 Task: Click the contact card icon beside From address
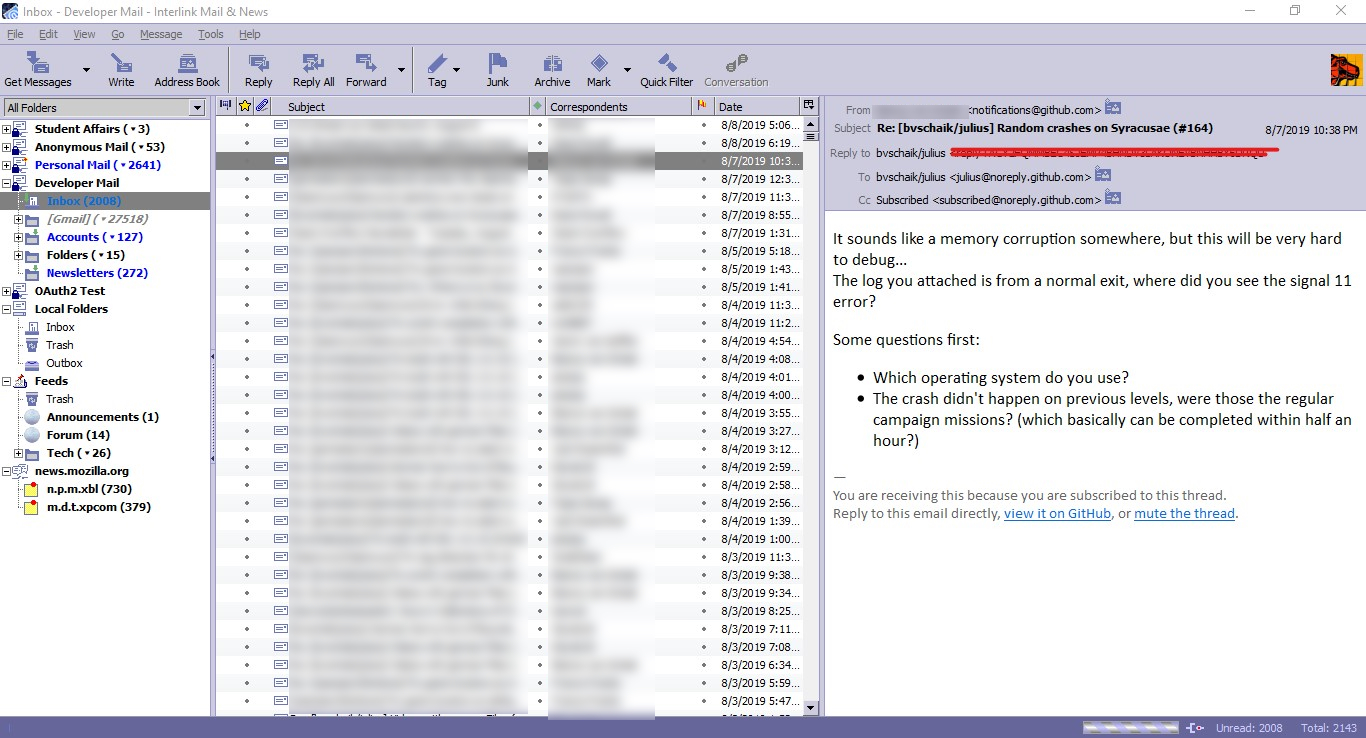(x=1113, y=108)
